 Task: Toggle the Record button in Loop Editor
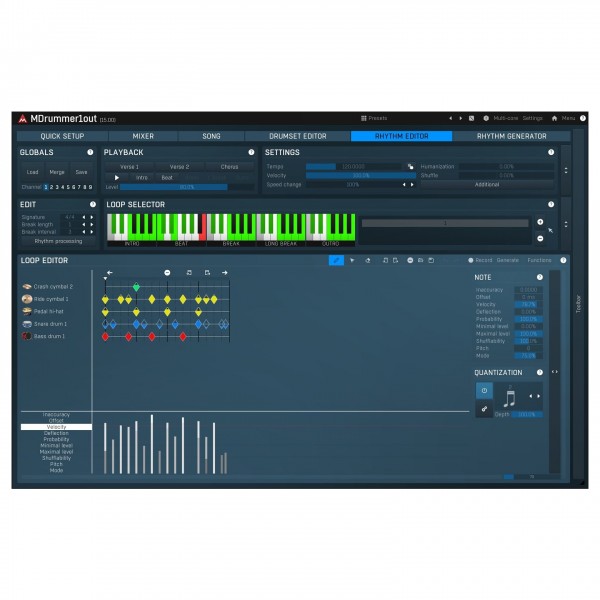480,260
